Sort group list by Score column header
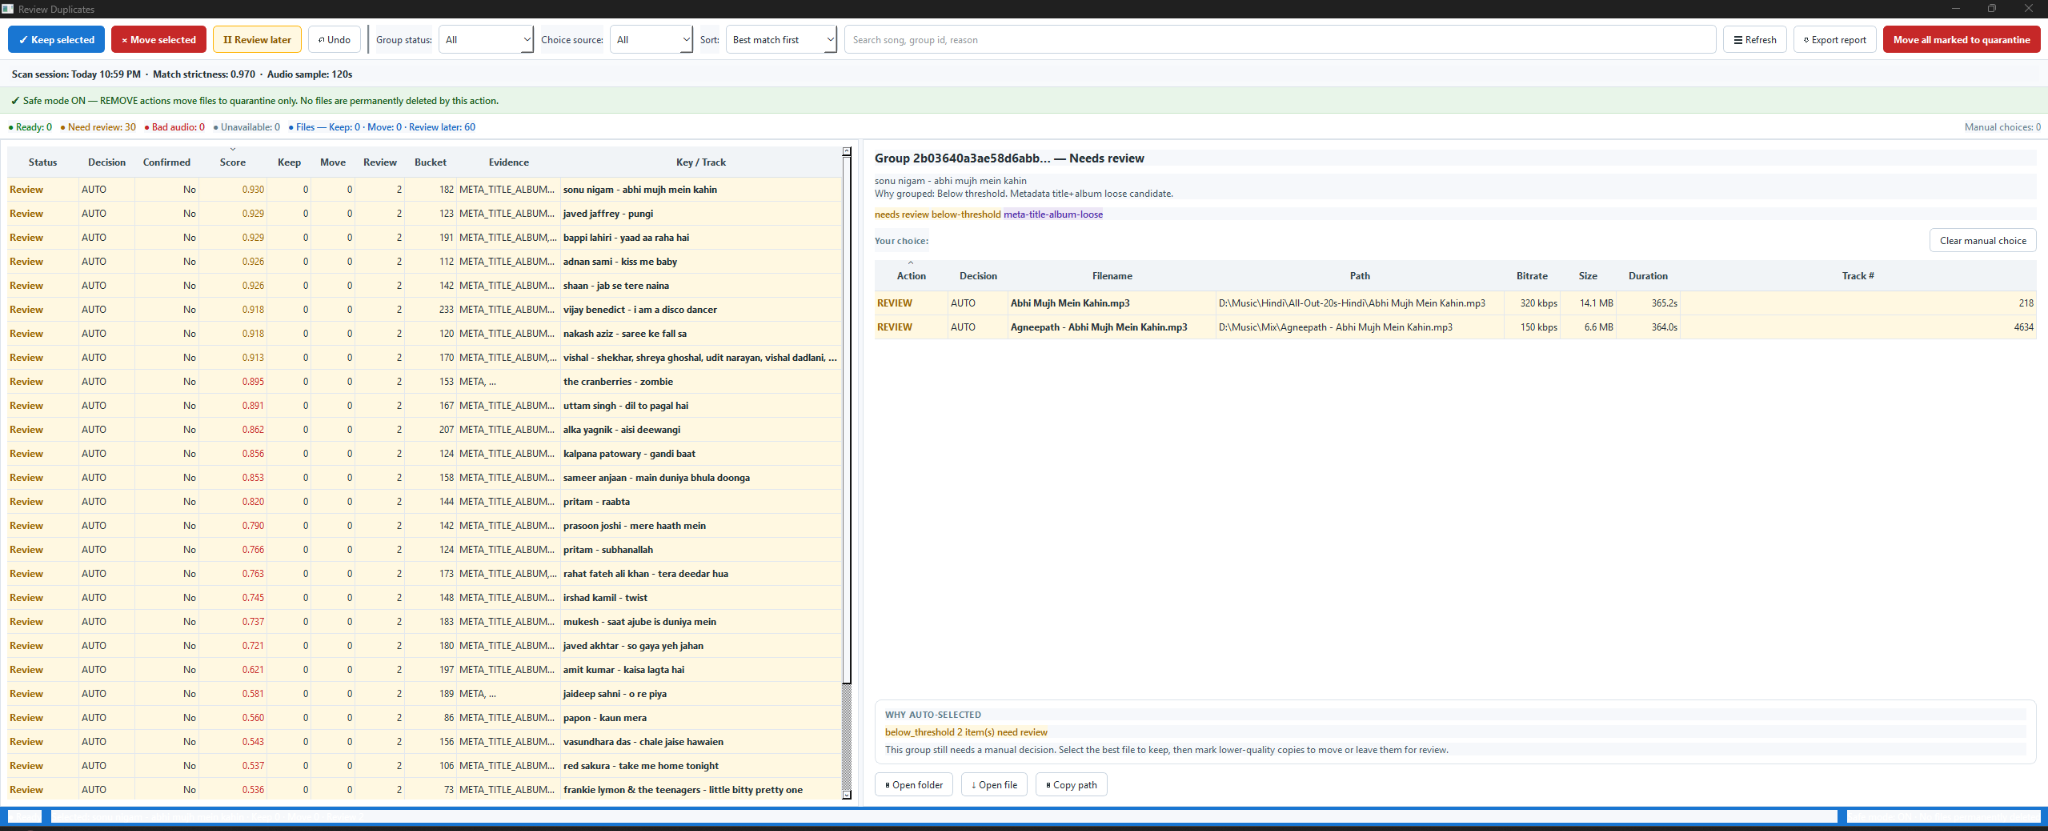2048x831 pixels. coord(233,162)
